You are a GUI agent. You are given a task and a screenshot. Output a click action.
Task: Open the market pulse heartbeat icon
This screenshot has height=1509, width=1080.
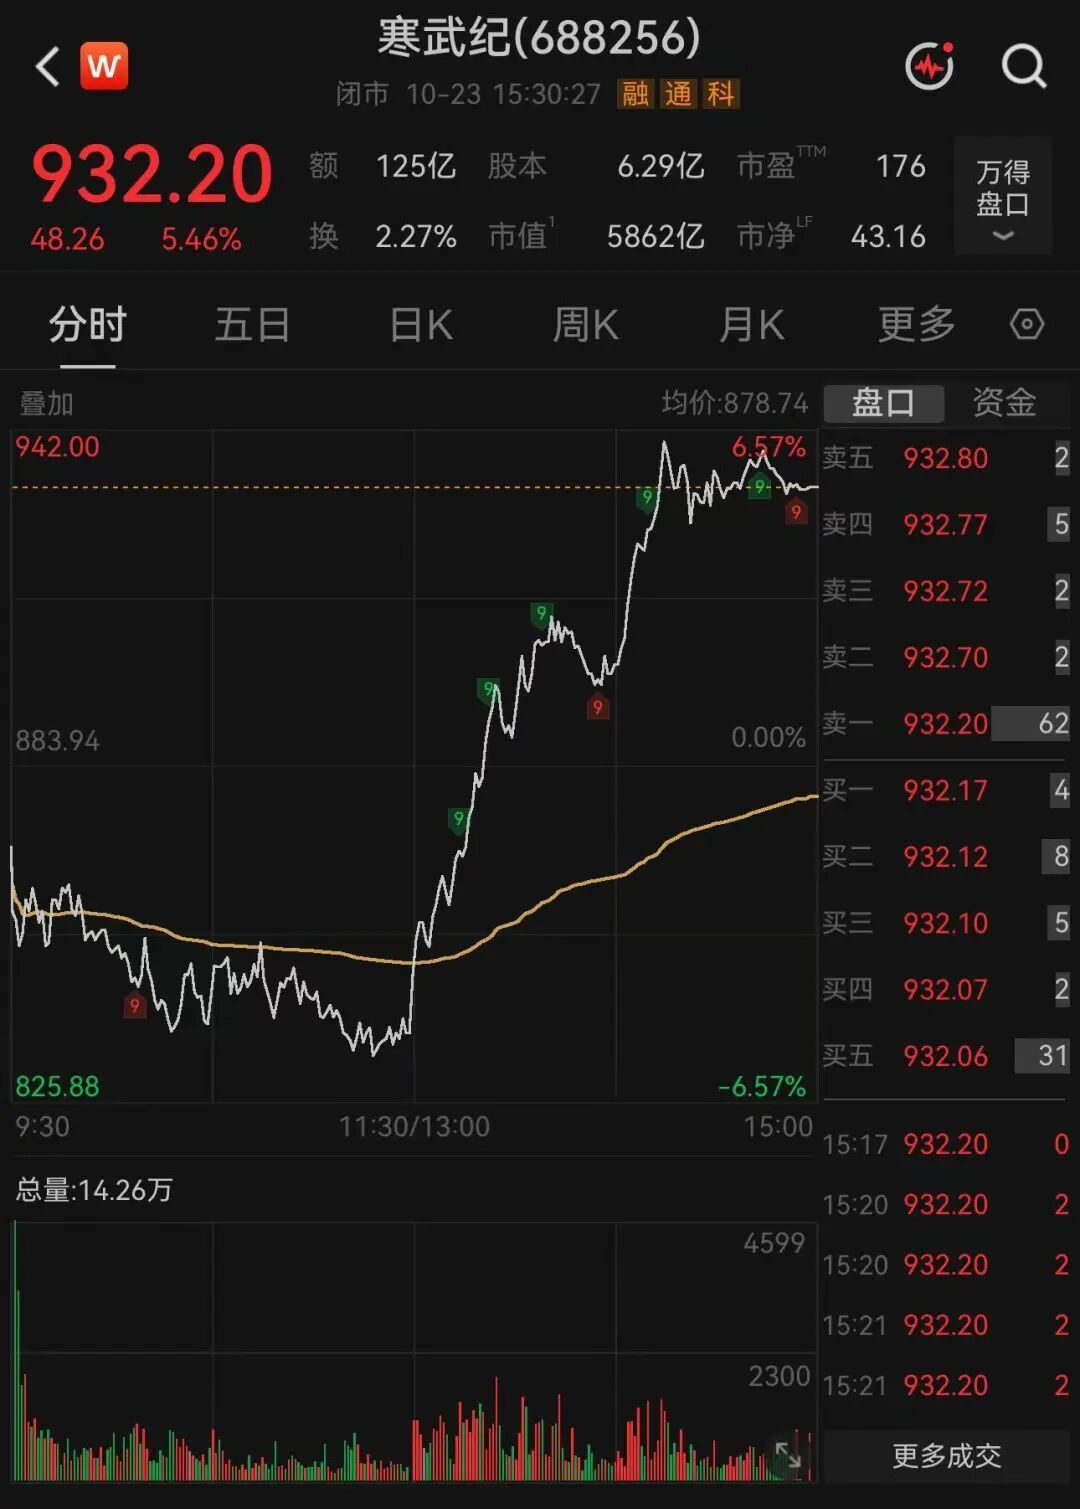click(929, 66)
